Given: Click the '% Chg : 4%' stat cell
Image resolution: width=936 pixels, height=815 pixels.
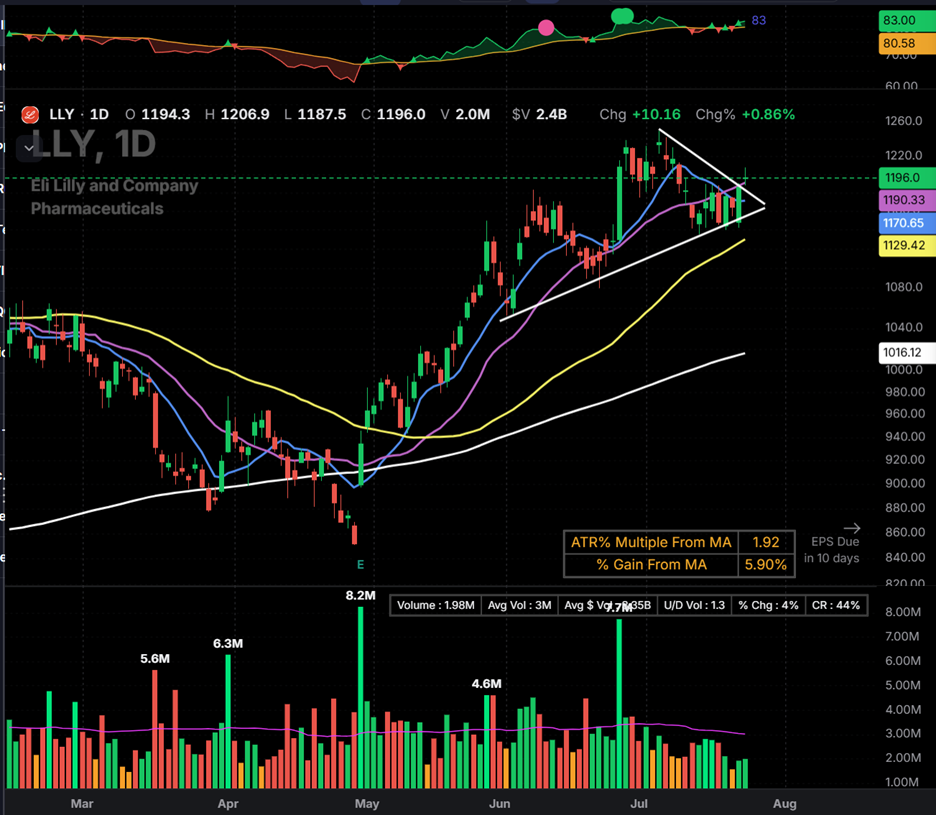Looking at the screenshot, I should 768,605.
